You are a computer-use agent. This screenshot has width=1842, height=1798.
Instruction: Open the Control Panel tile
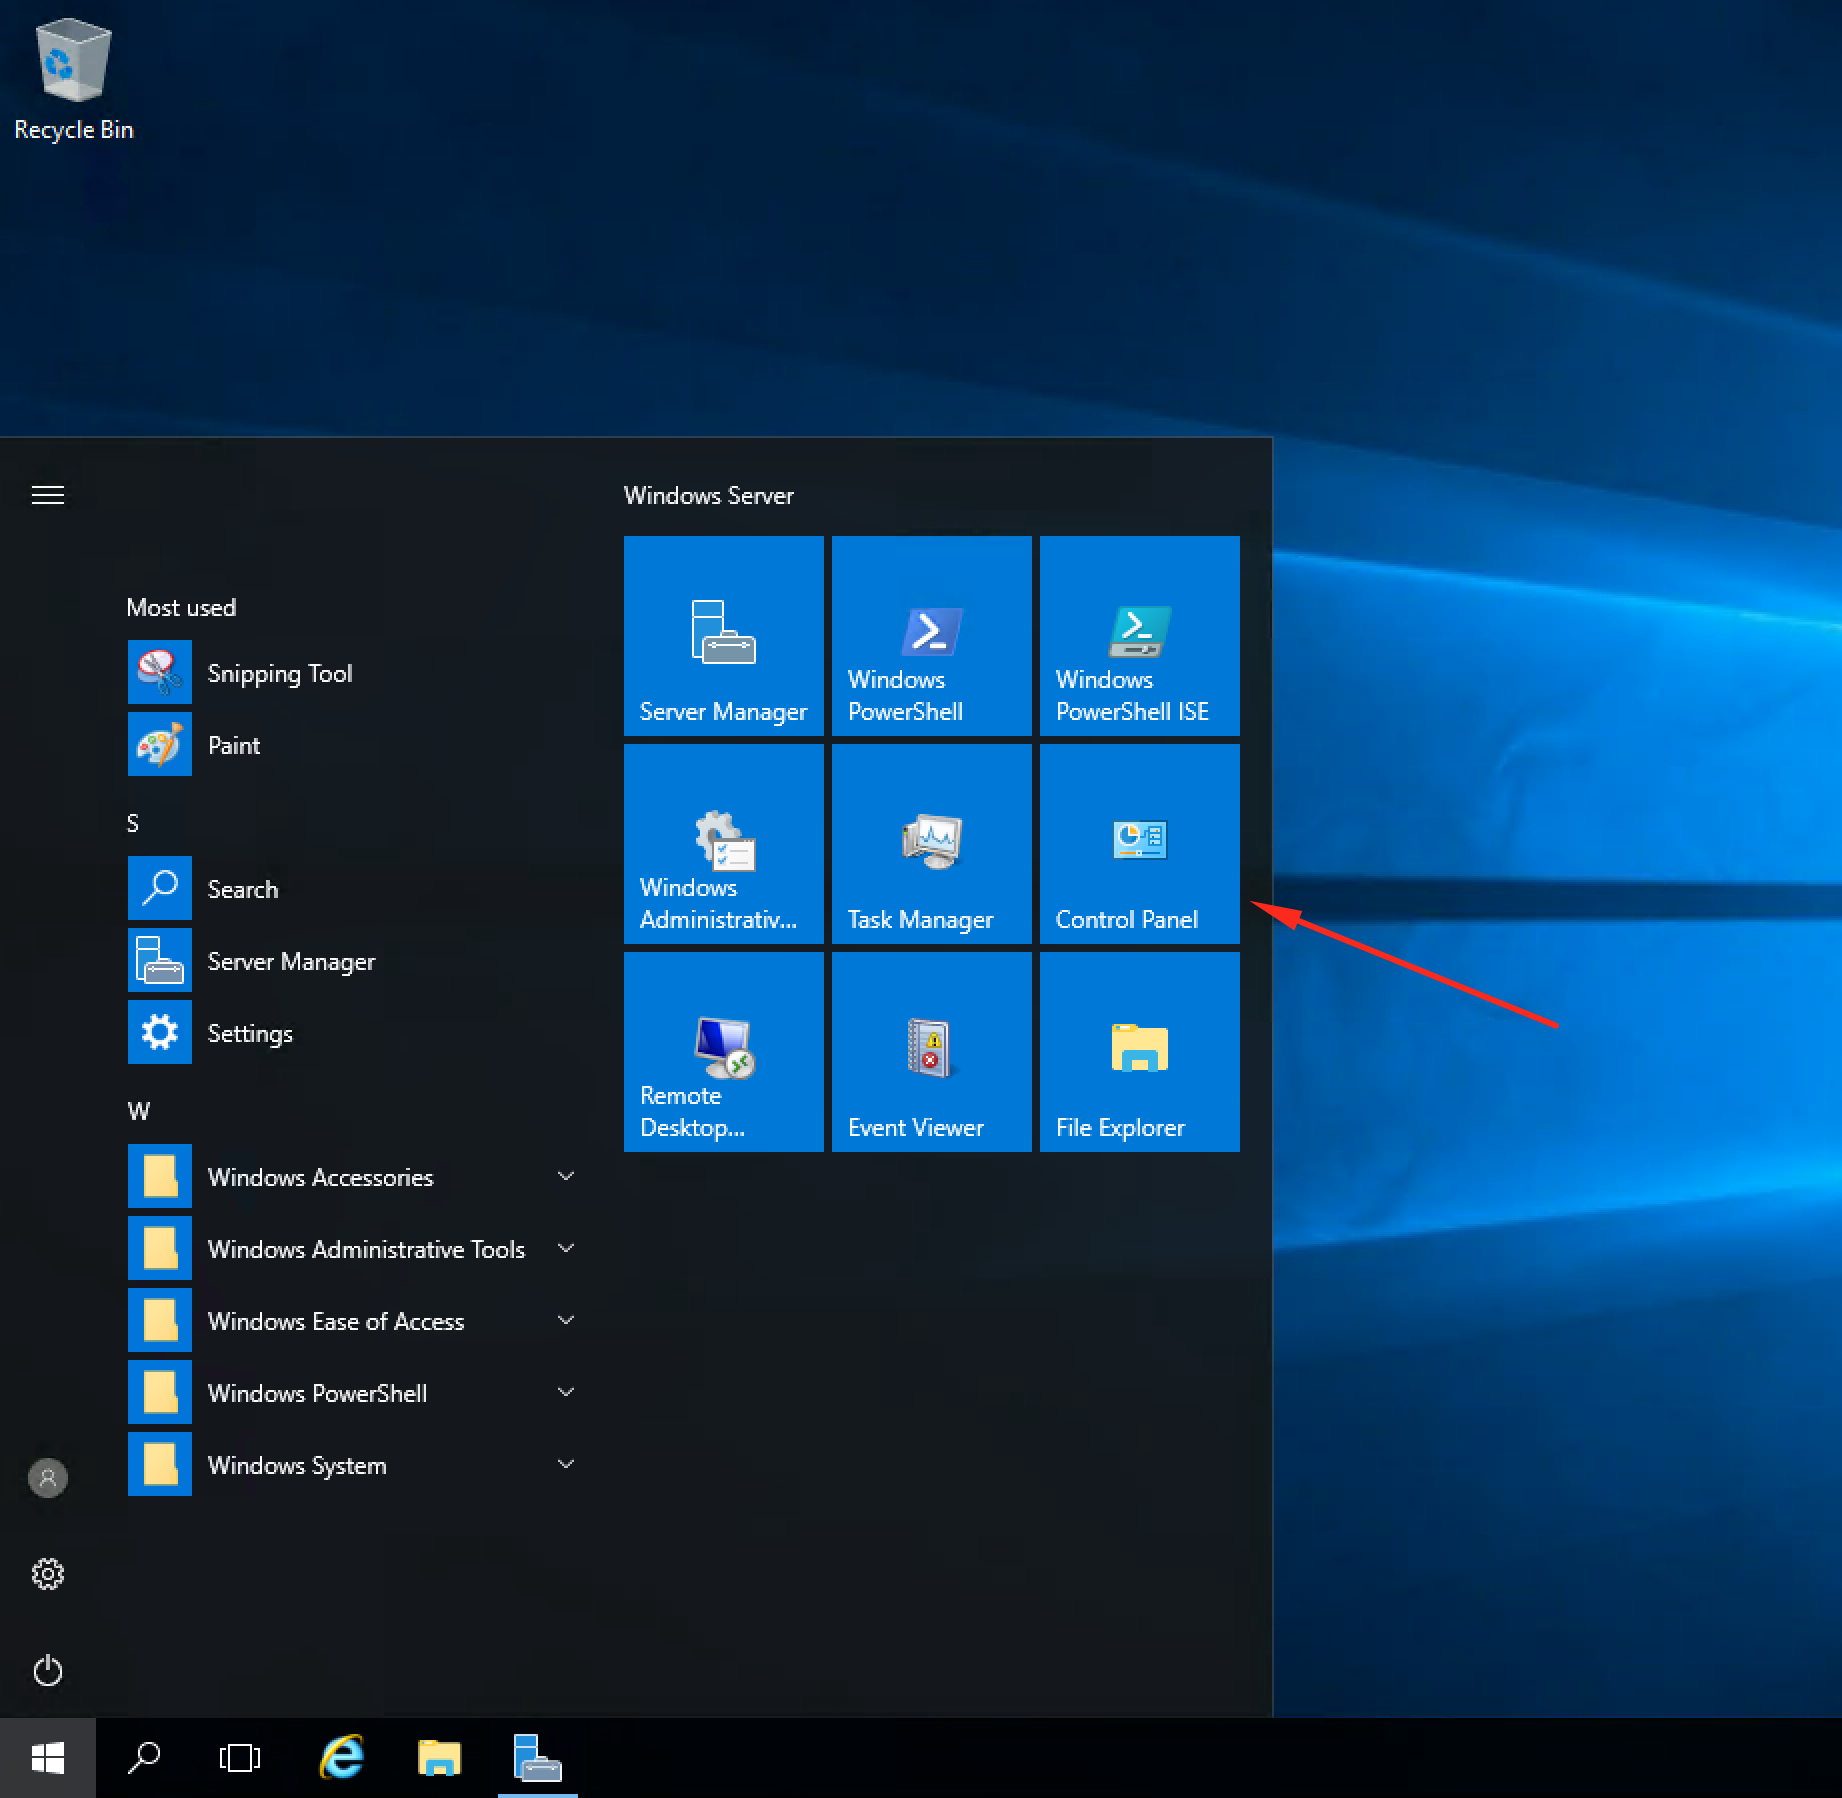click(x=1139, y=843)
